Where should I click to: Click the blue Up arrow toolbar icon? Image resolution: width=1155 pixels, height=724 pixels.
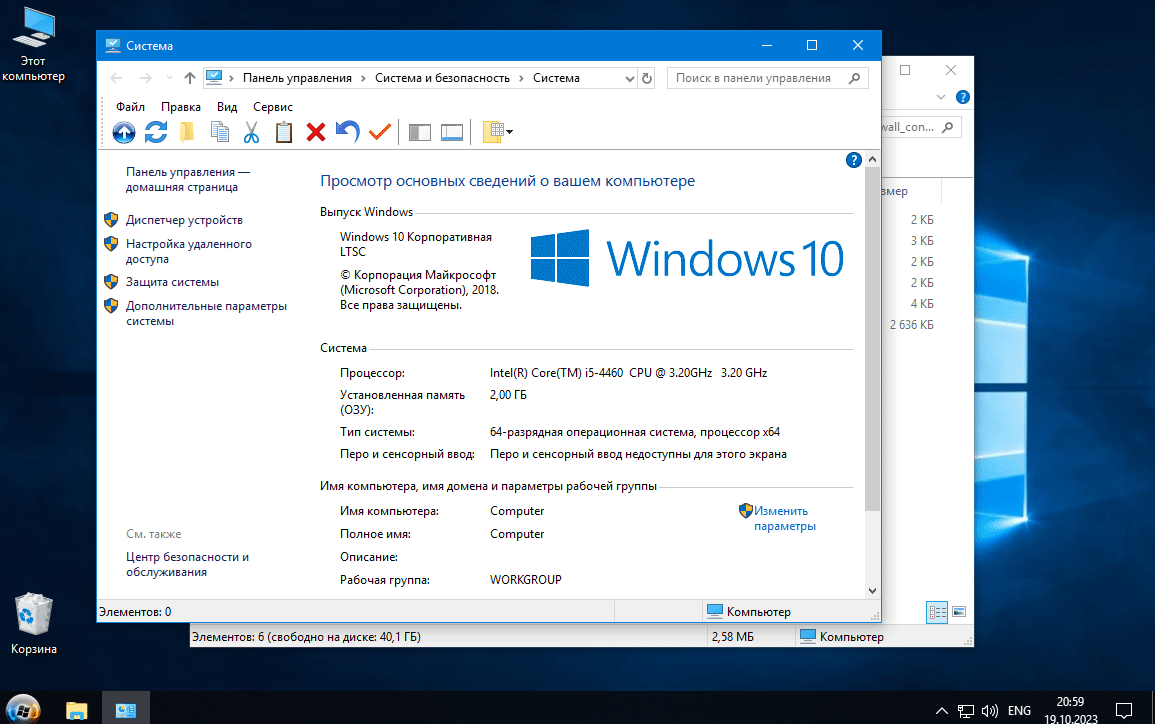coord(124,132)
